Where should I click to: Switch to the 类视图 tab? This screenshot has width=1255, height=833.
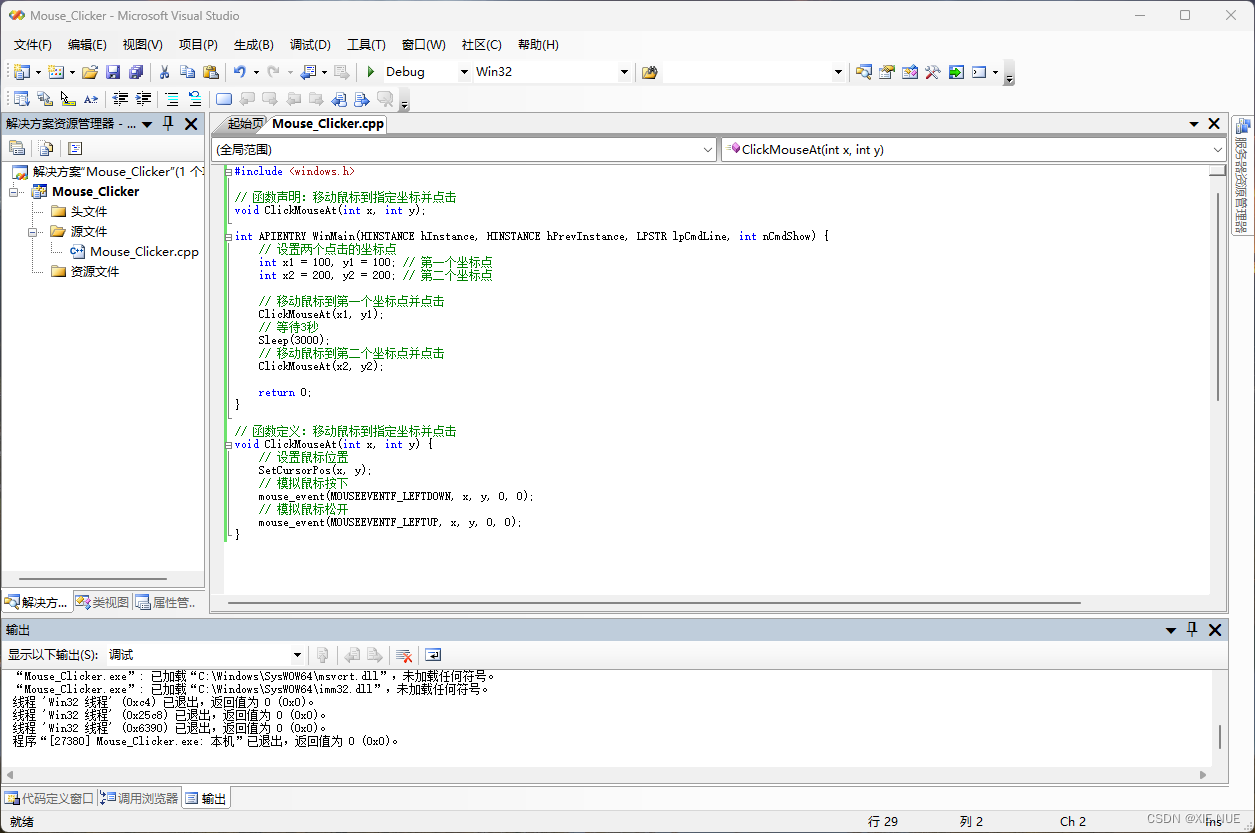tap(103, 602)
